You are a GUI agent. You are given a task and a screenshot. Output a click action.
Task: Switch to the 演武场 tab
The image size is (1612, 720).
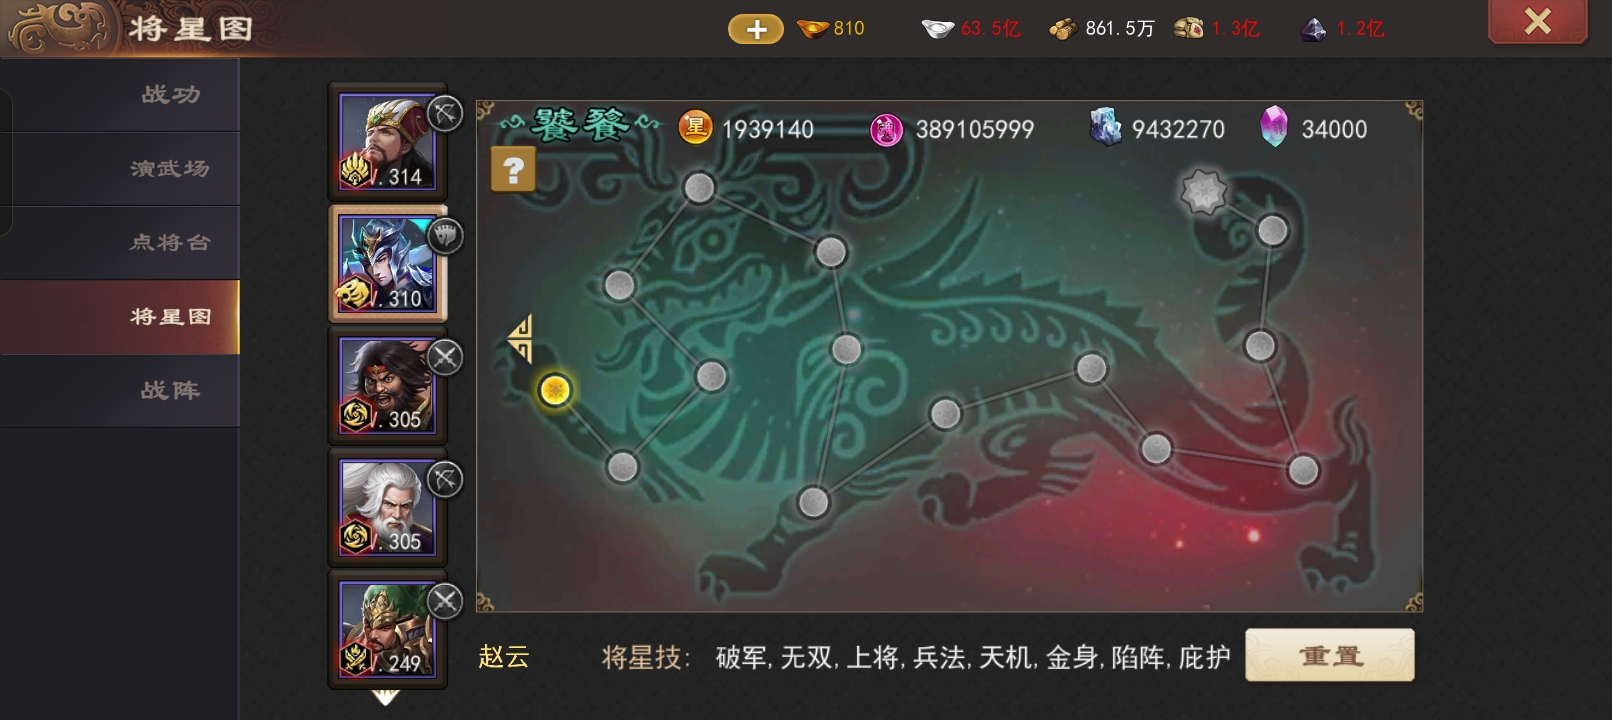[170, 169]
